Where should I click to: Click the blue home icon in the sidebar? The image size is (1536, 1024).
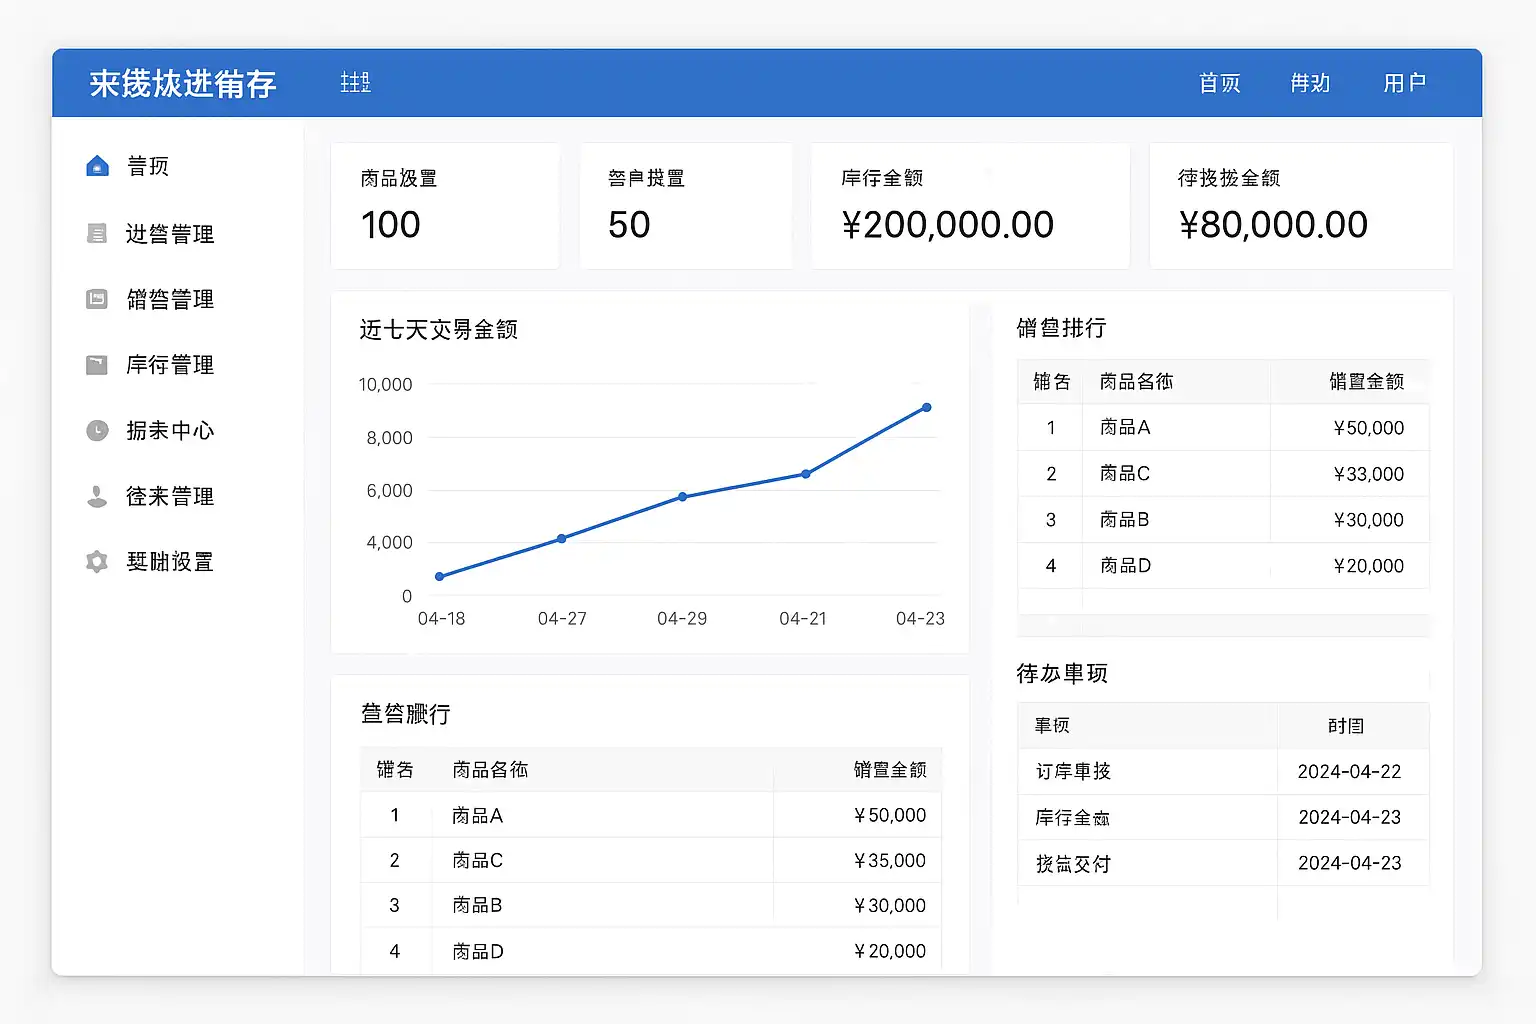97,166
